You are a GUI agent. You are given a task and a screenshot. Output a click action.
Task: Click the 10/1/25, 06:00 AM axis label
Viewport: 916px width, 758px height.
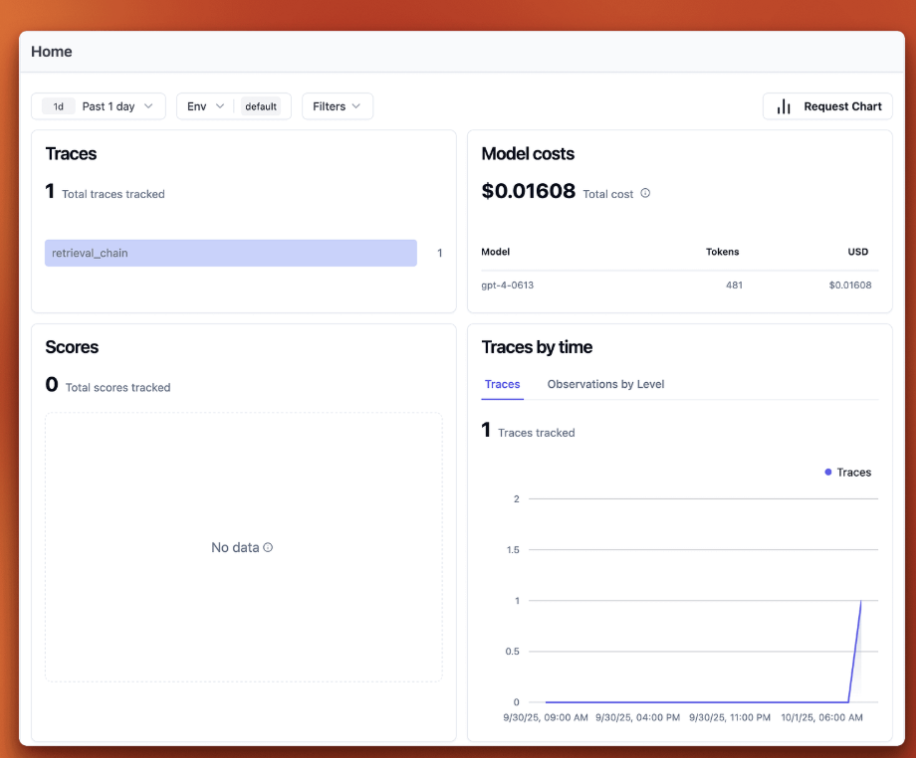click(x=822, y=717)
